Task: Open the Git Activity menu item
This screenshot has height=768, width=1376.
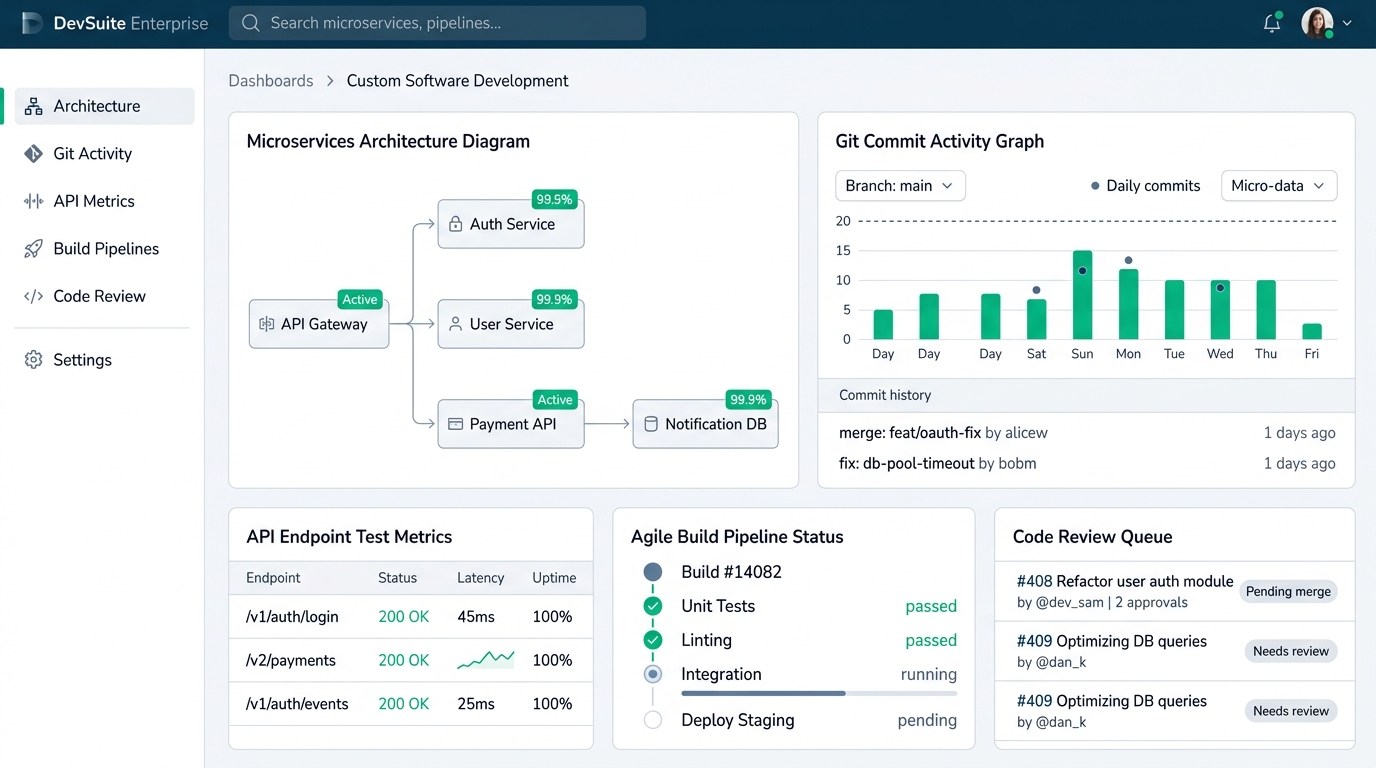Action: tap(104, 153)
